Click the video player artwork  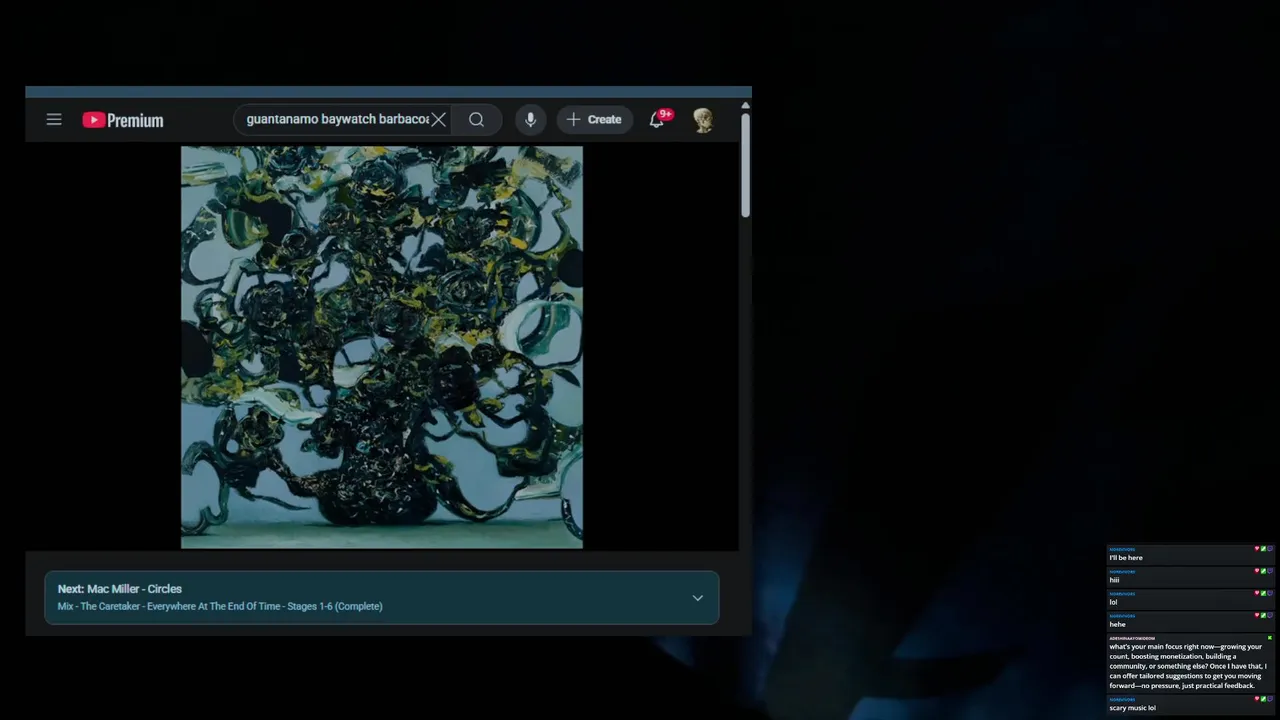[382, 347]
